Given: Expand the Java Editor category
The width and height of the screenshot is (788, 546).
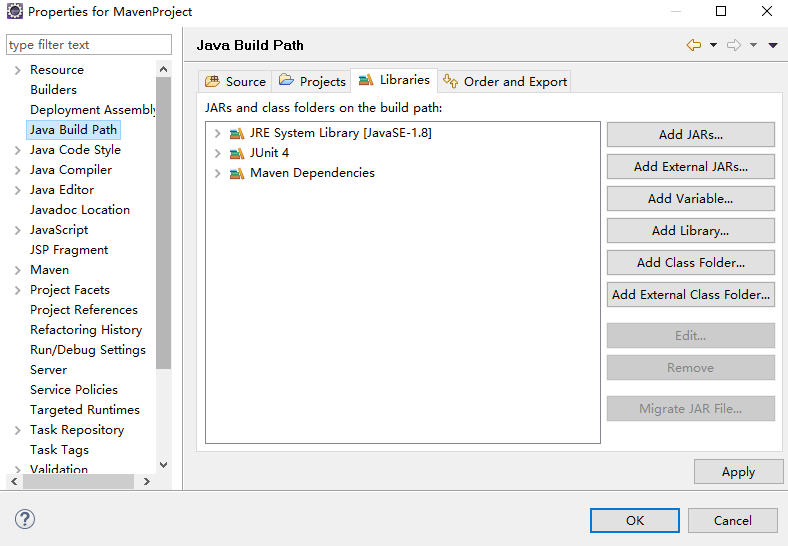Looking at the screenshot, I should (x=18, y=191).
